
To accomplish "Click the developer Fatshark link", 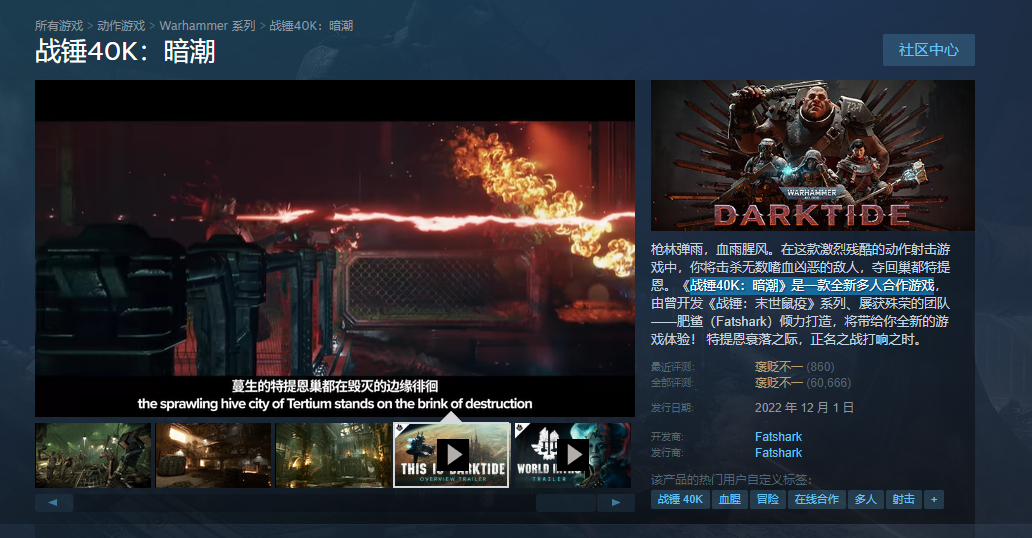I will [778, 437].
